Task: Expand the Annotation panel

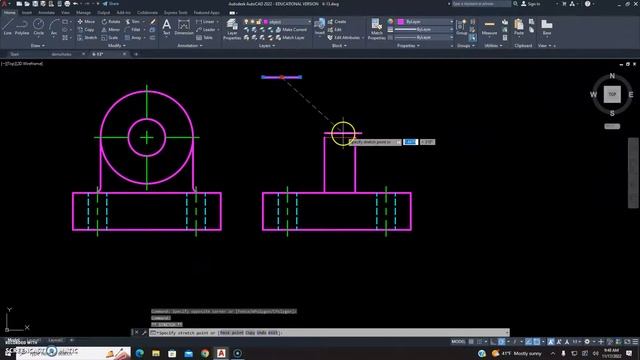Action: pyautogui.click(x=190, y=46)
